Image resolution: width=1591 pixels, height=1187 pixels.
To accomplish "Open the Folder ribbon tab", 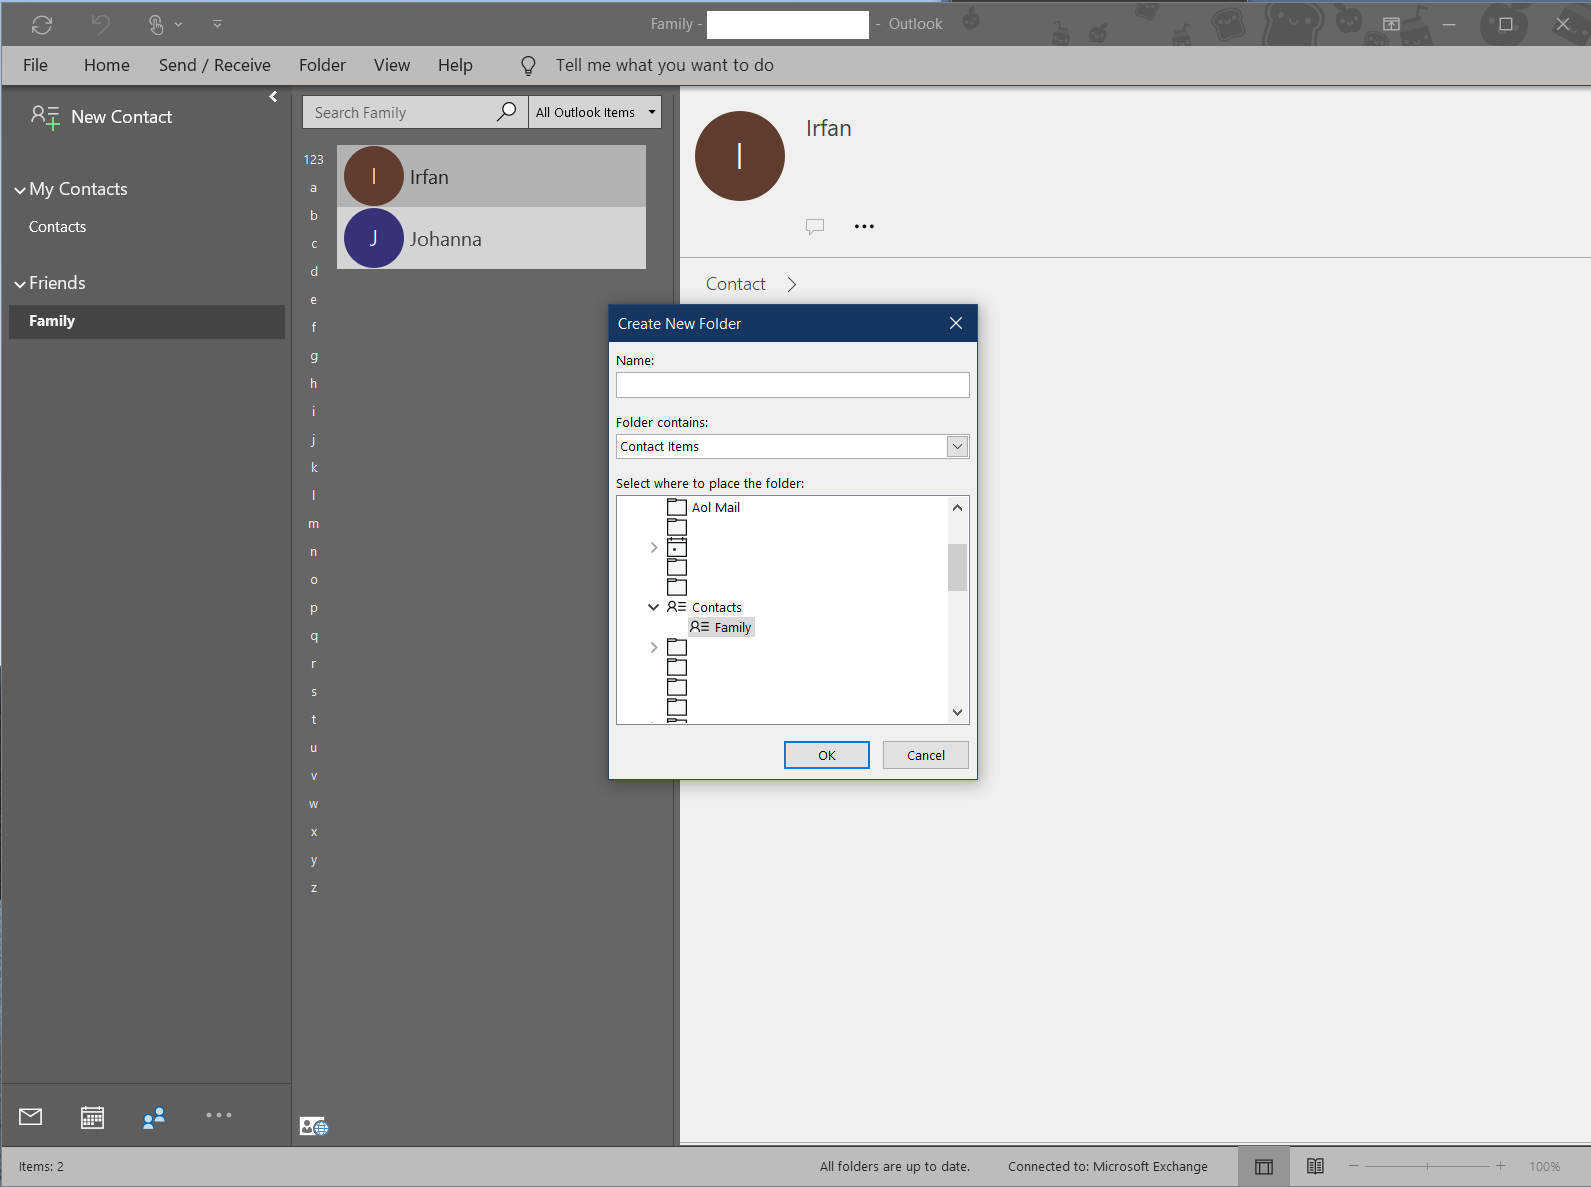I will [322, 65].
